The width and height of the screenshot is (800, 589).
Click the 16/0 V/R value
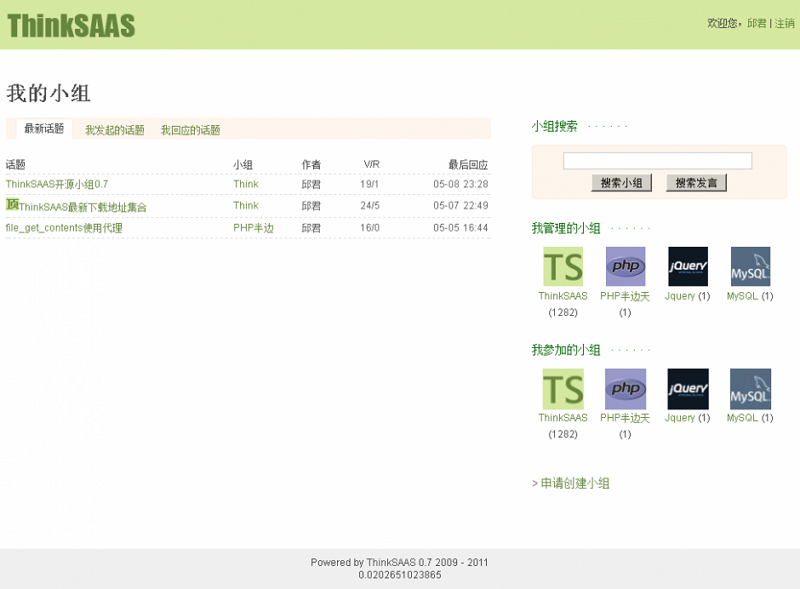(370, 228)
